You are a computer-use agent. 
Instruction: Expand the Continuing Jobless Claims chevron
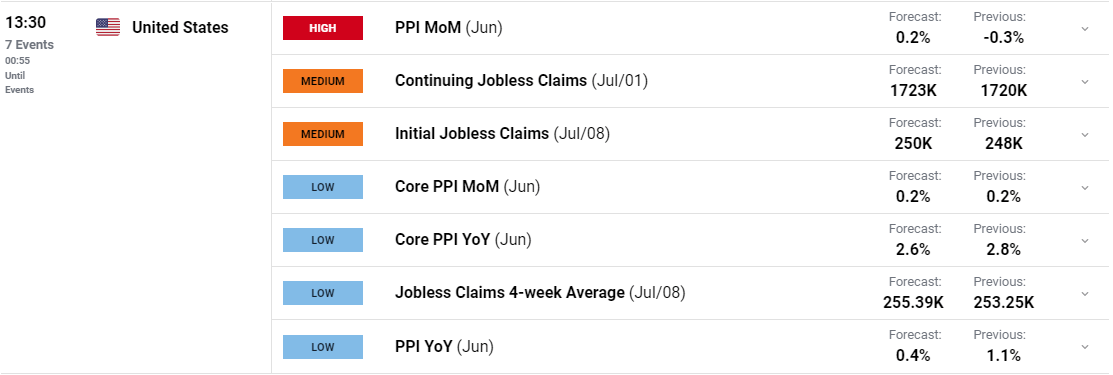[1085, 82]
